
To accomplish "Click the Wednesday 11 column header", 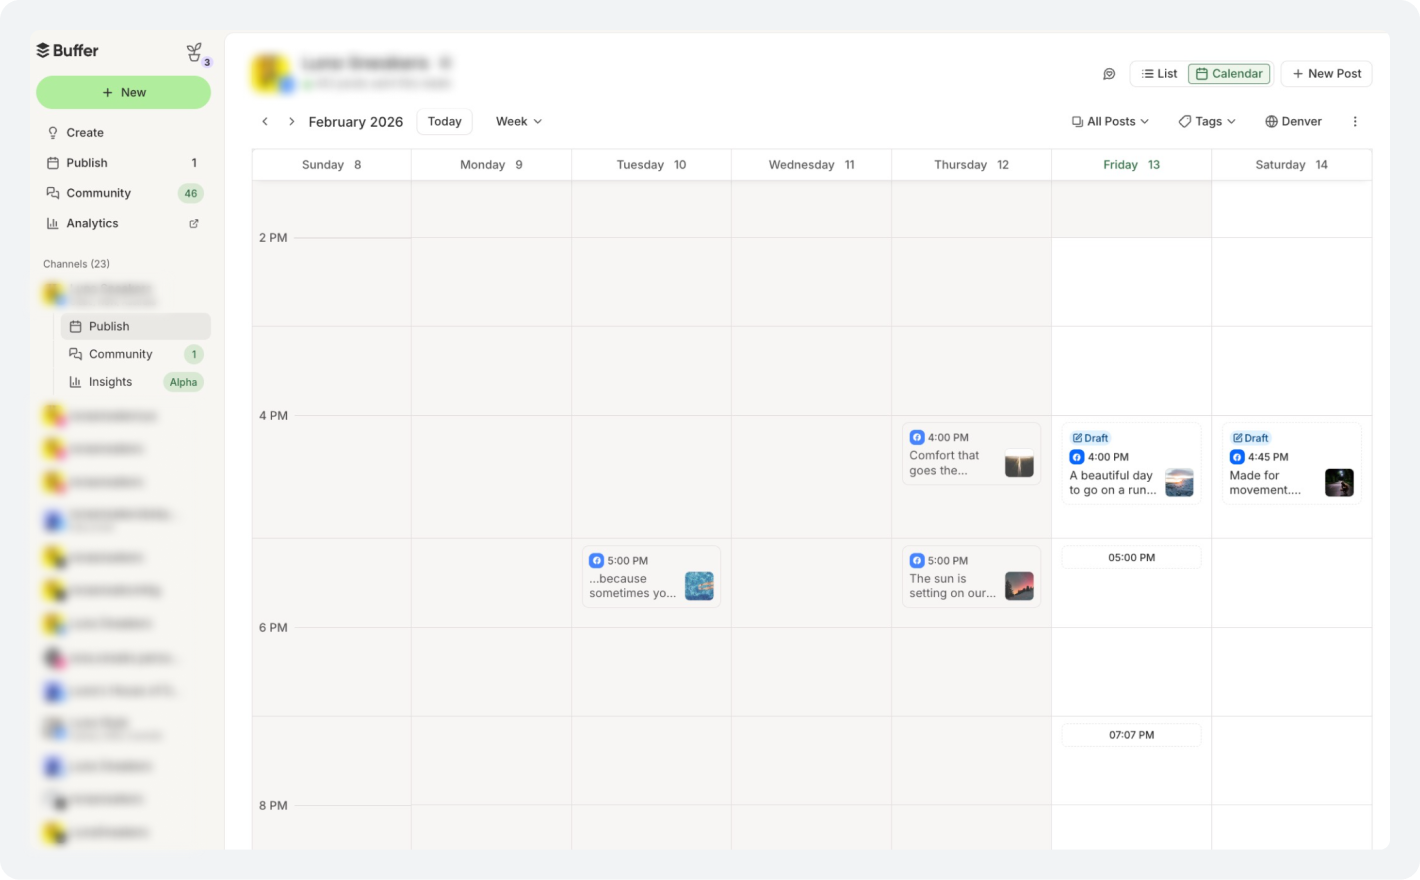I will (811, 165).
